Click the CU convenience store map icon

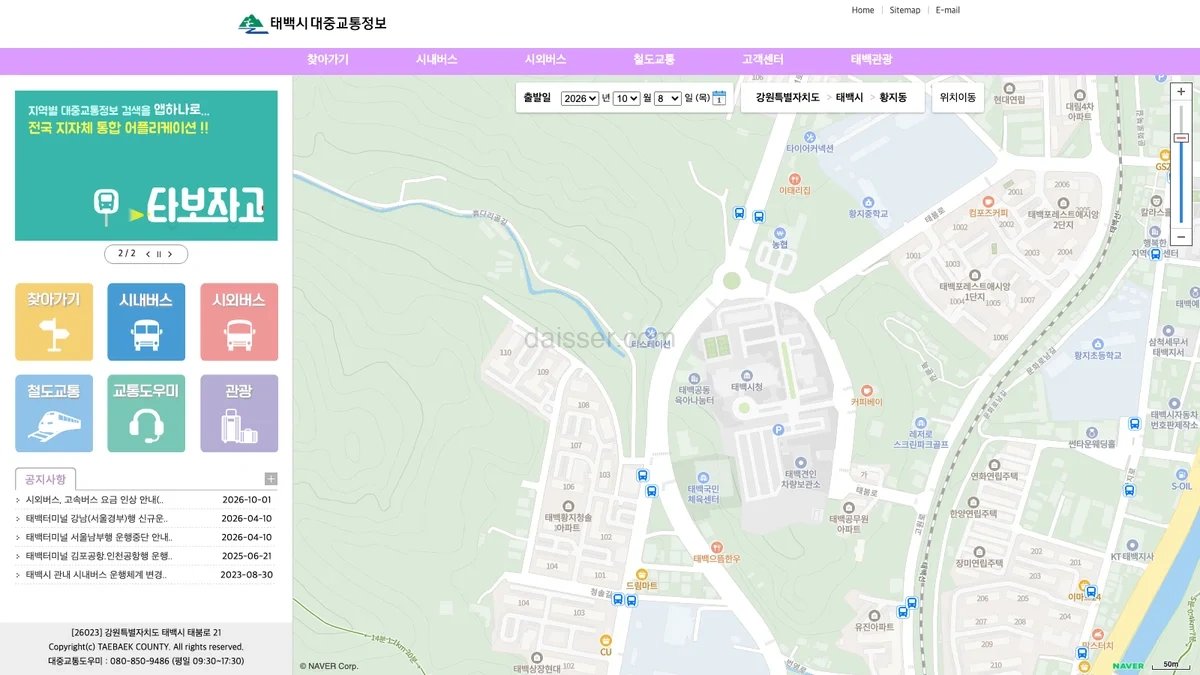605,640
